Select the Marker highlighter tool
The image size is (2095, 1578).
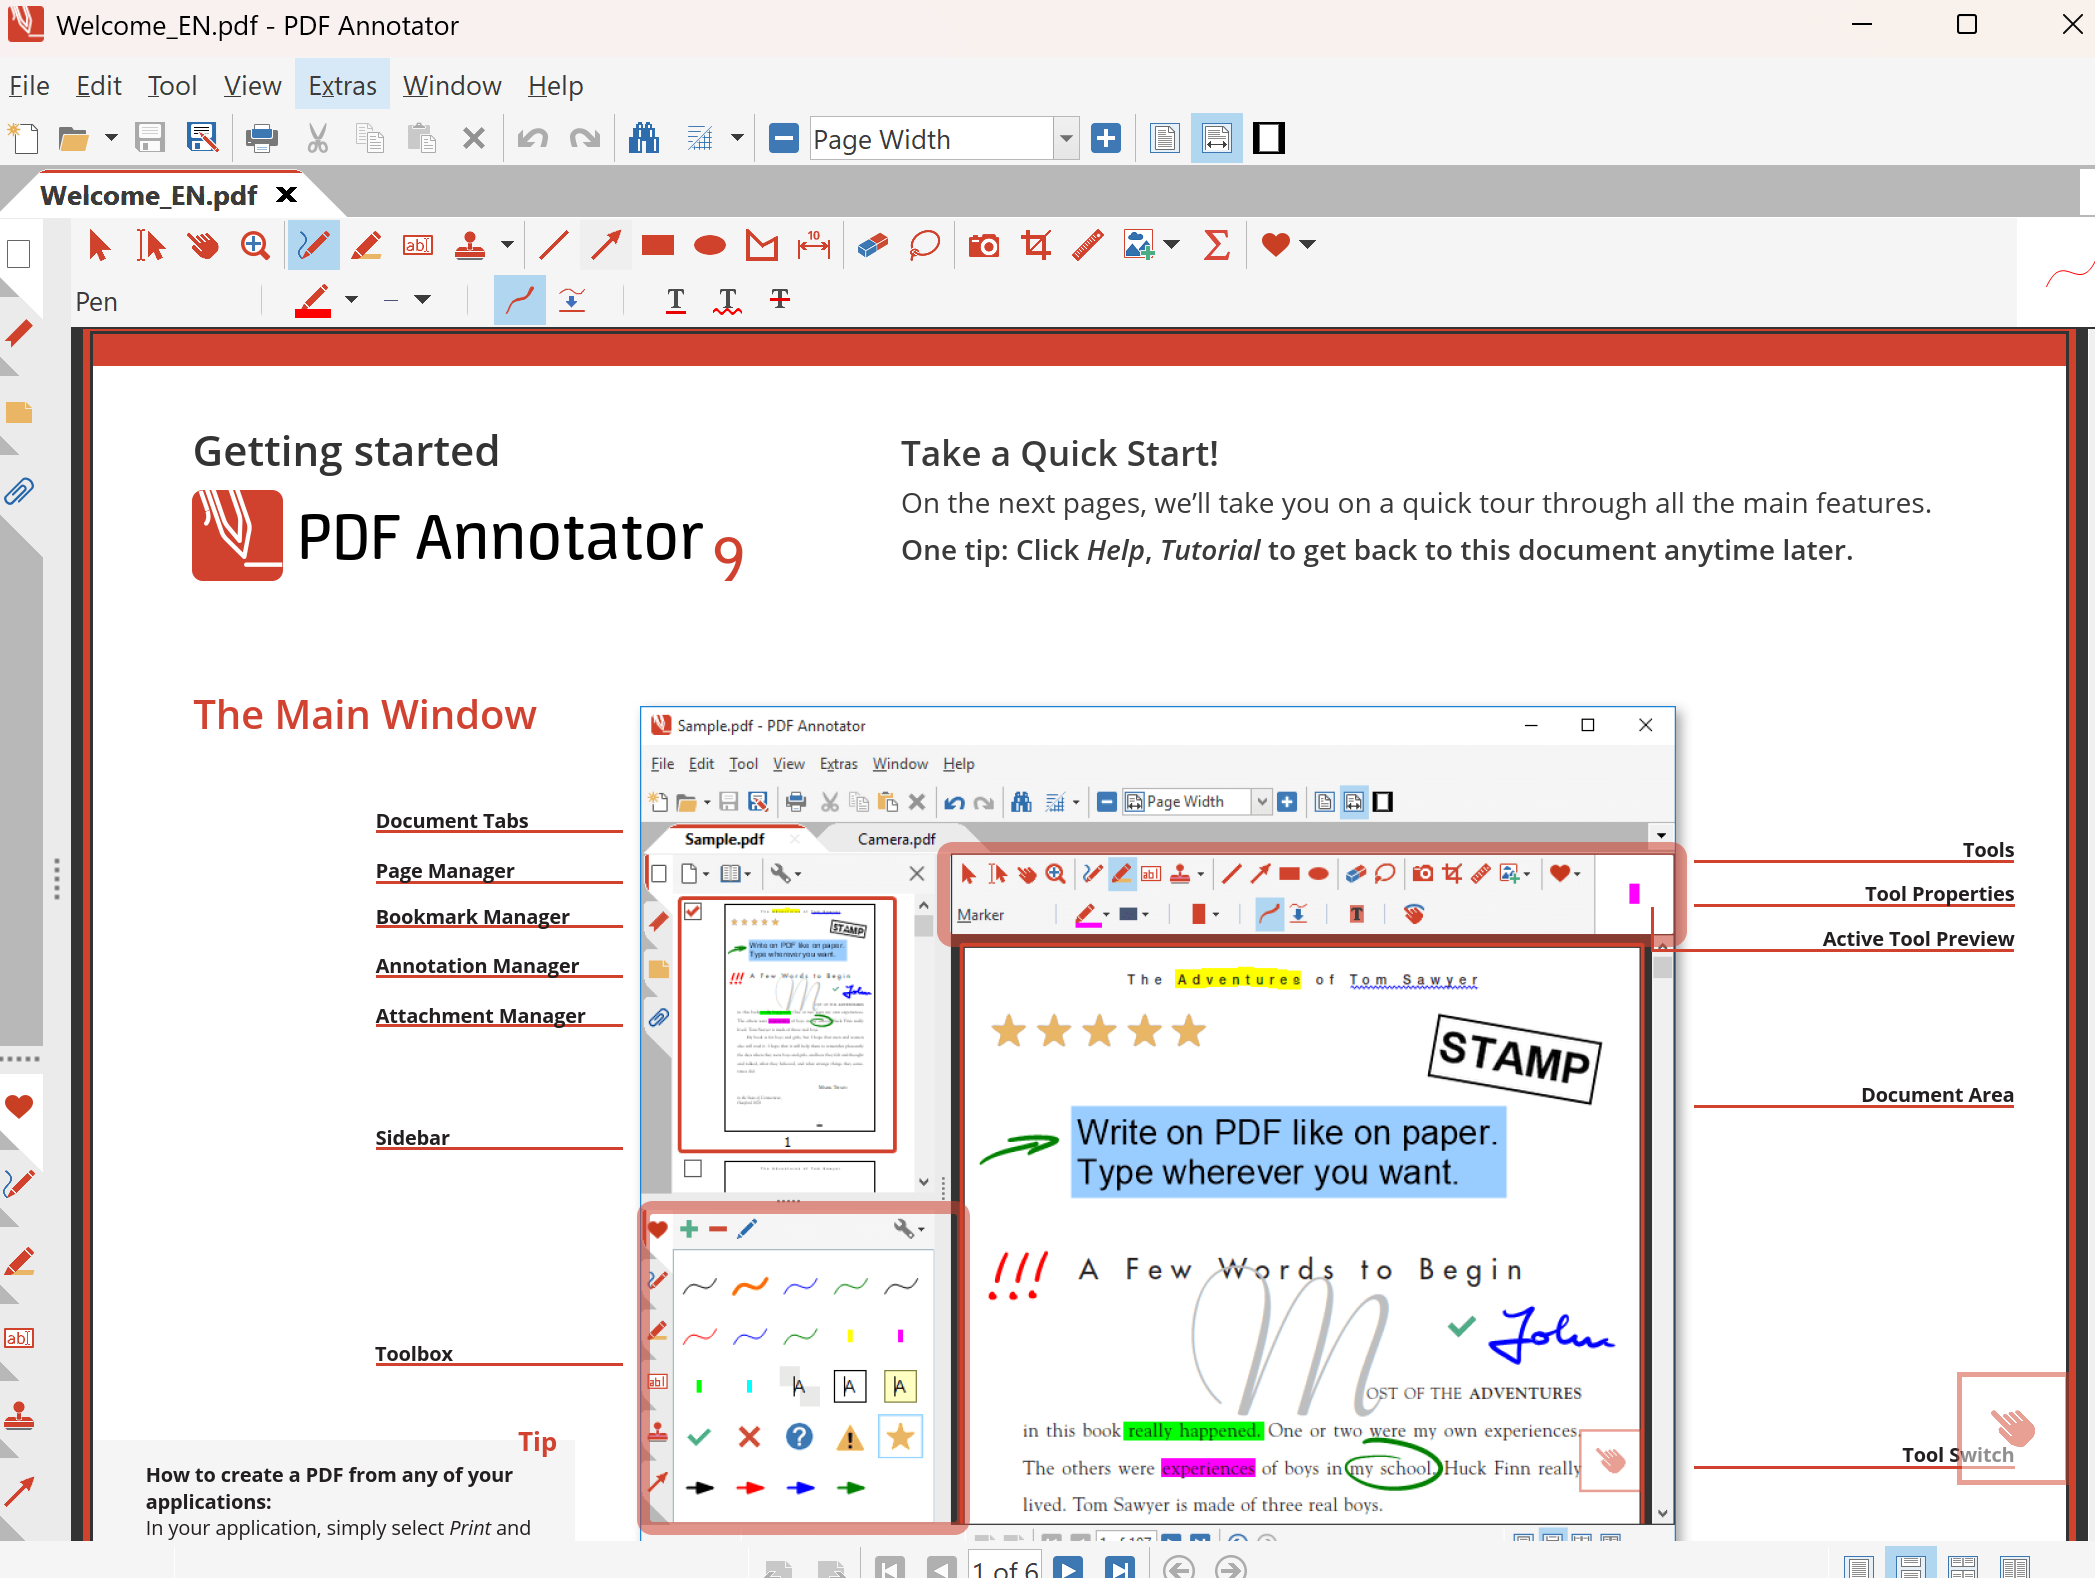tap(366, 245)
